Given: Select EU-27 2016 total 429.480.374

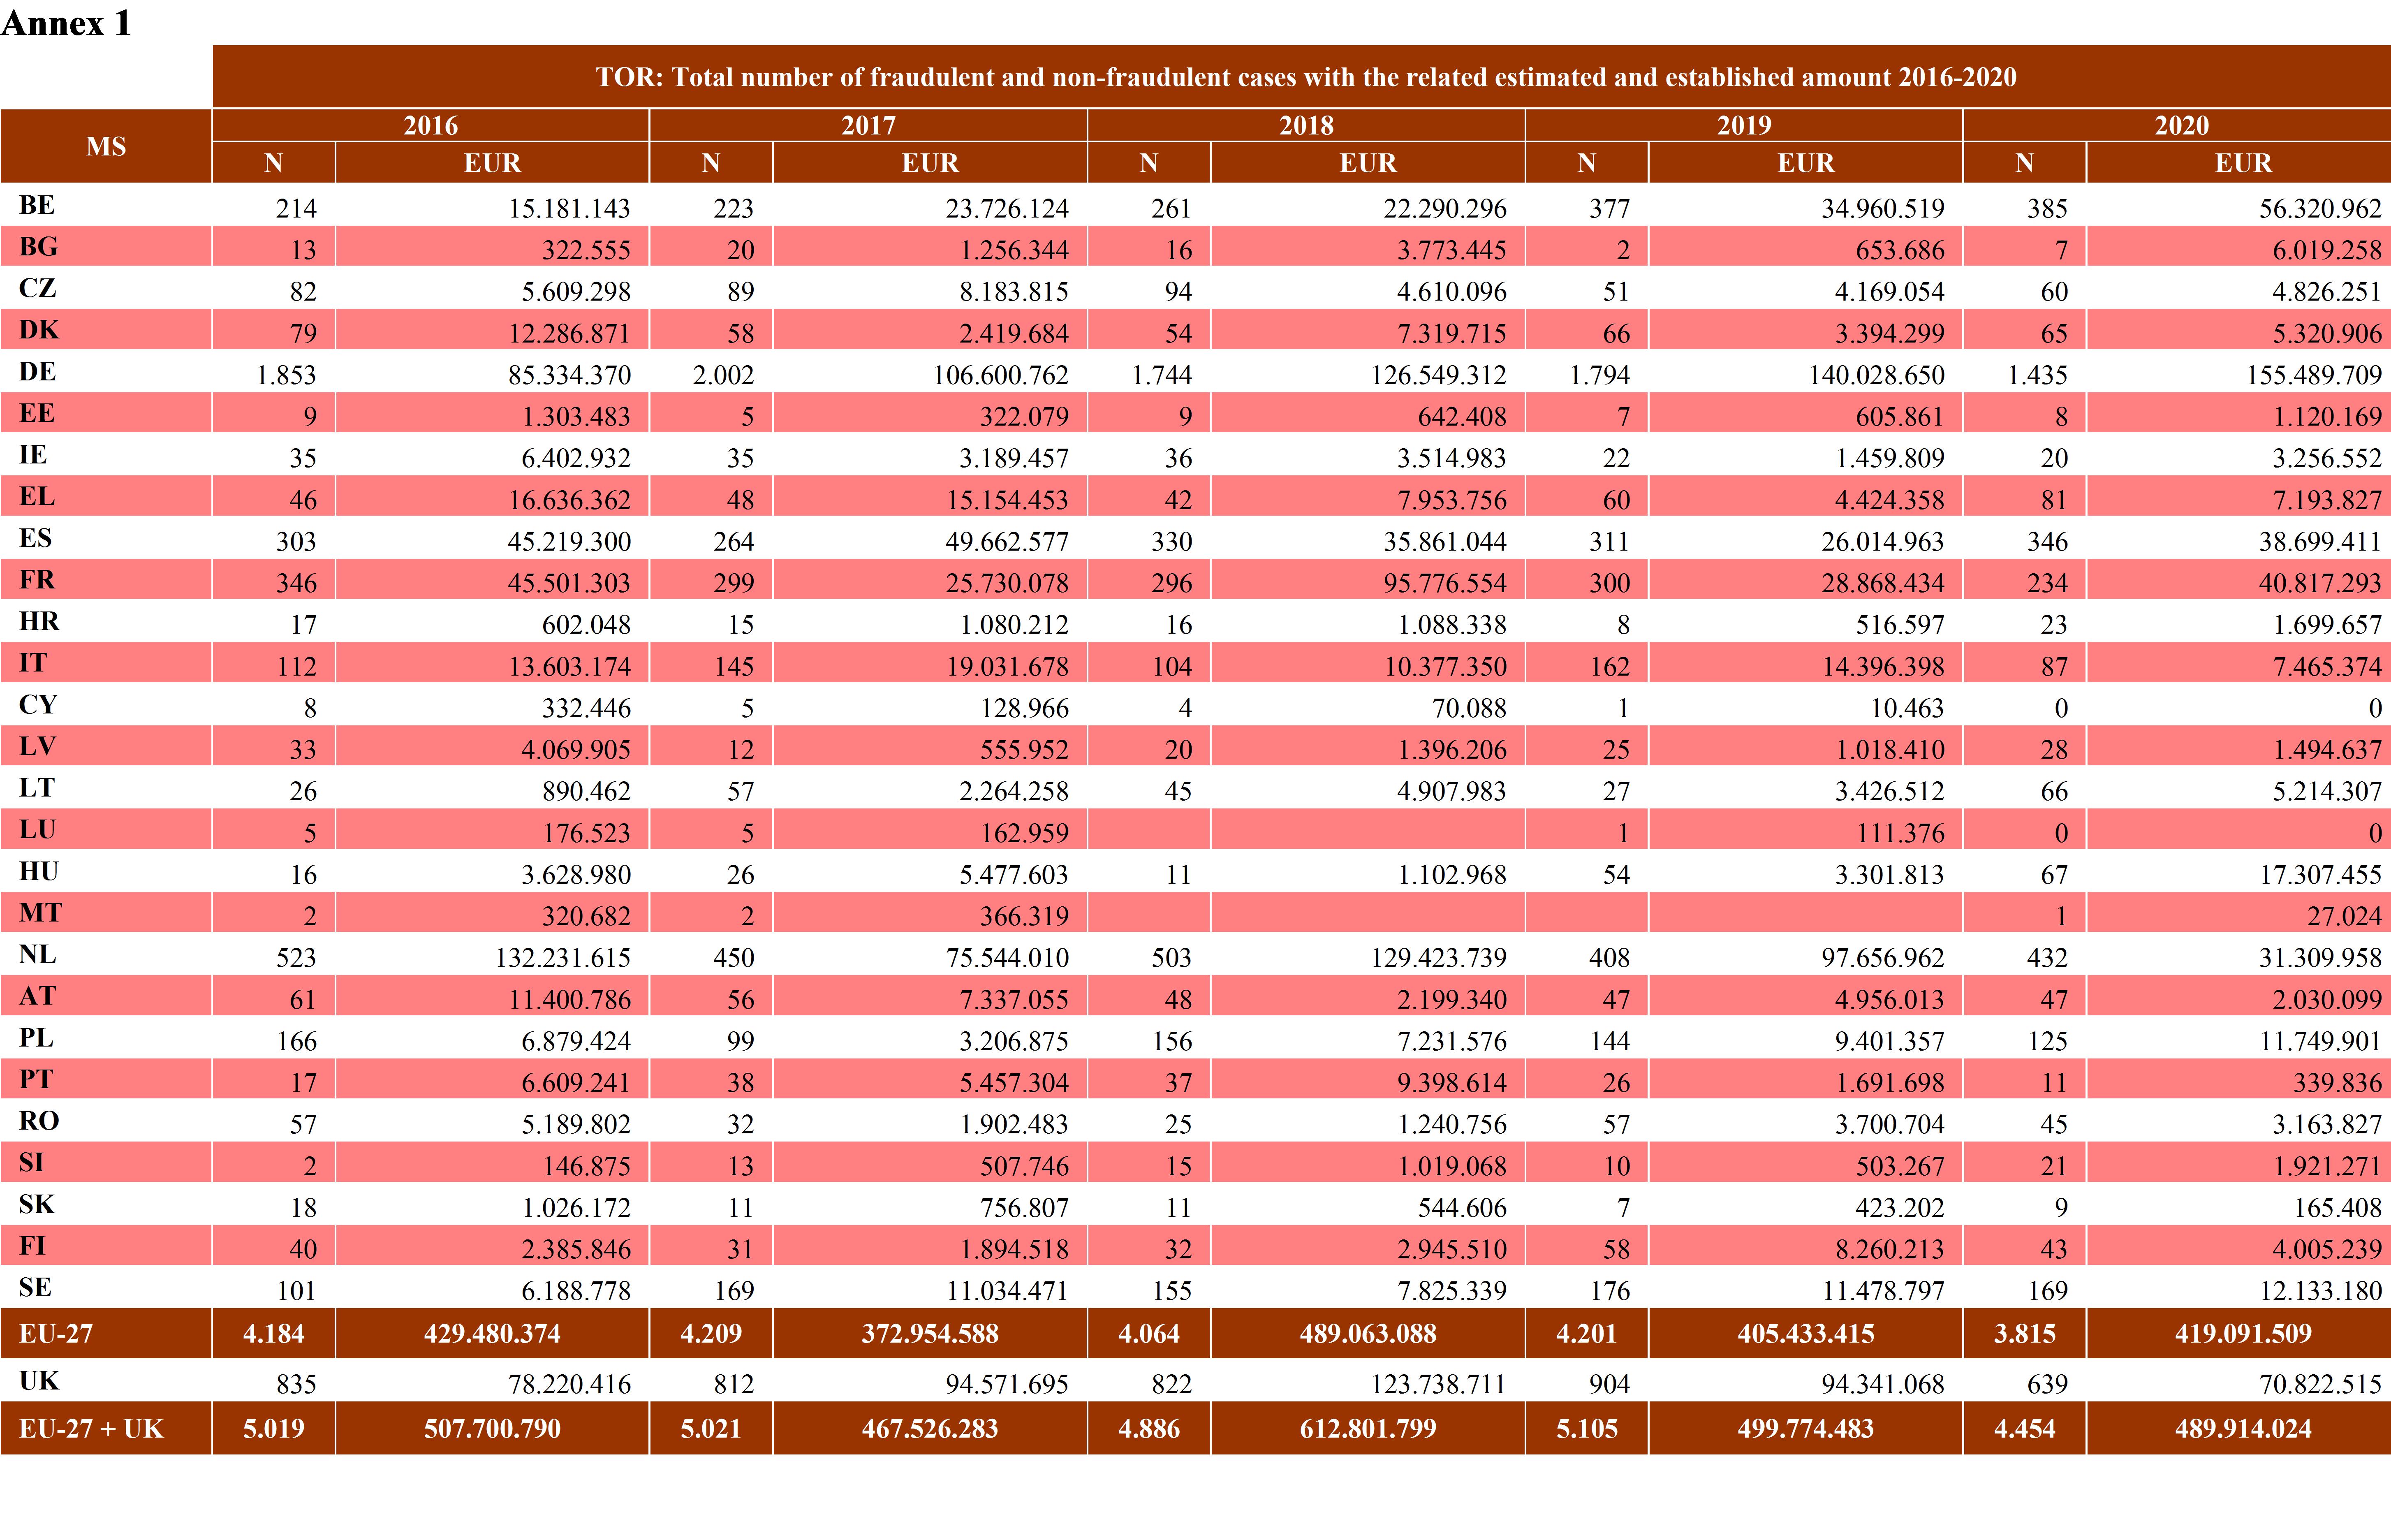Looking at the screenshot, I should 492,1333.
